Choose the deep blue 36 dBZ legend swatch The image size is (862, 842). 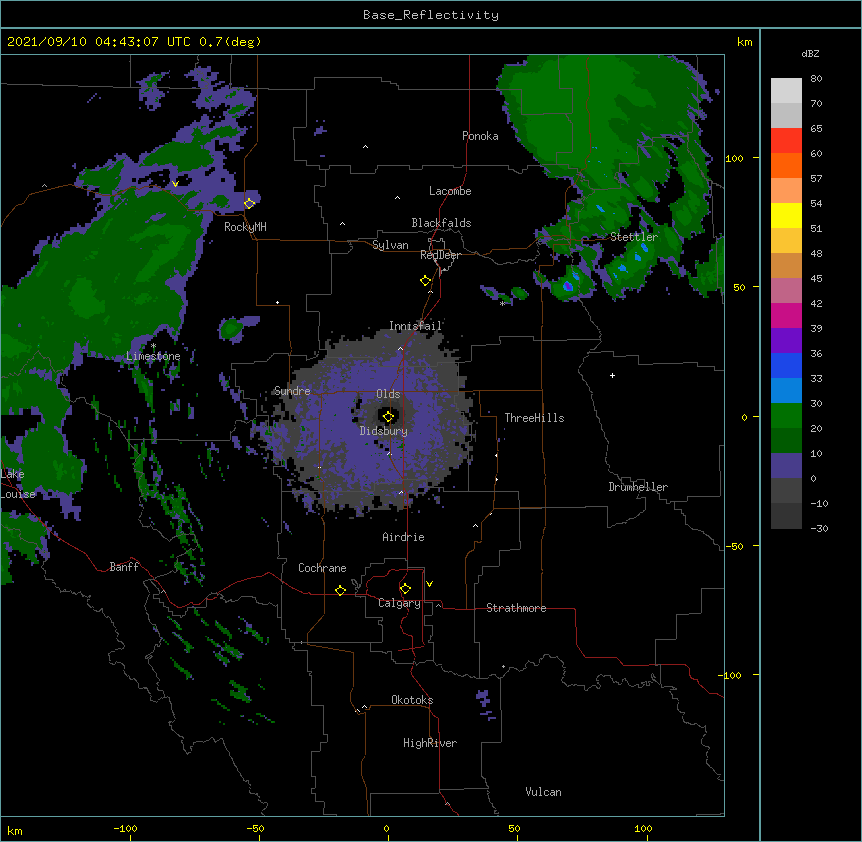[x=786, y=365]
